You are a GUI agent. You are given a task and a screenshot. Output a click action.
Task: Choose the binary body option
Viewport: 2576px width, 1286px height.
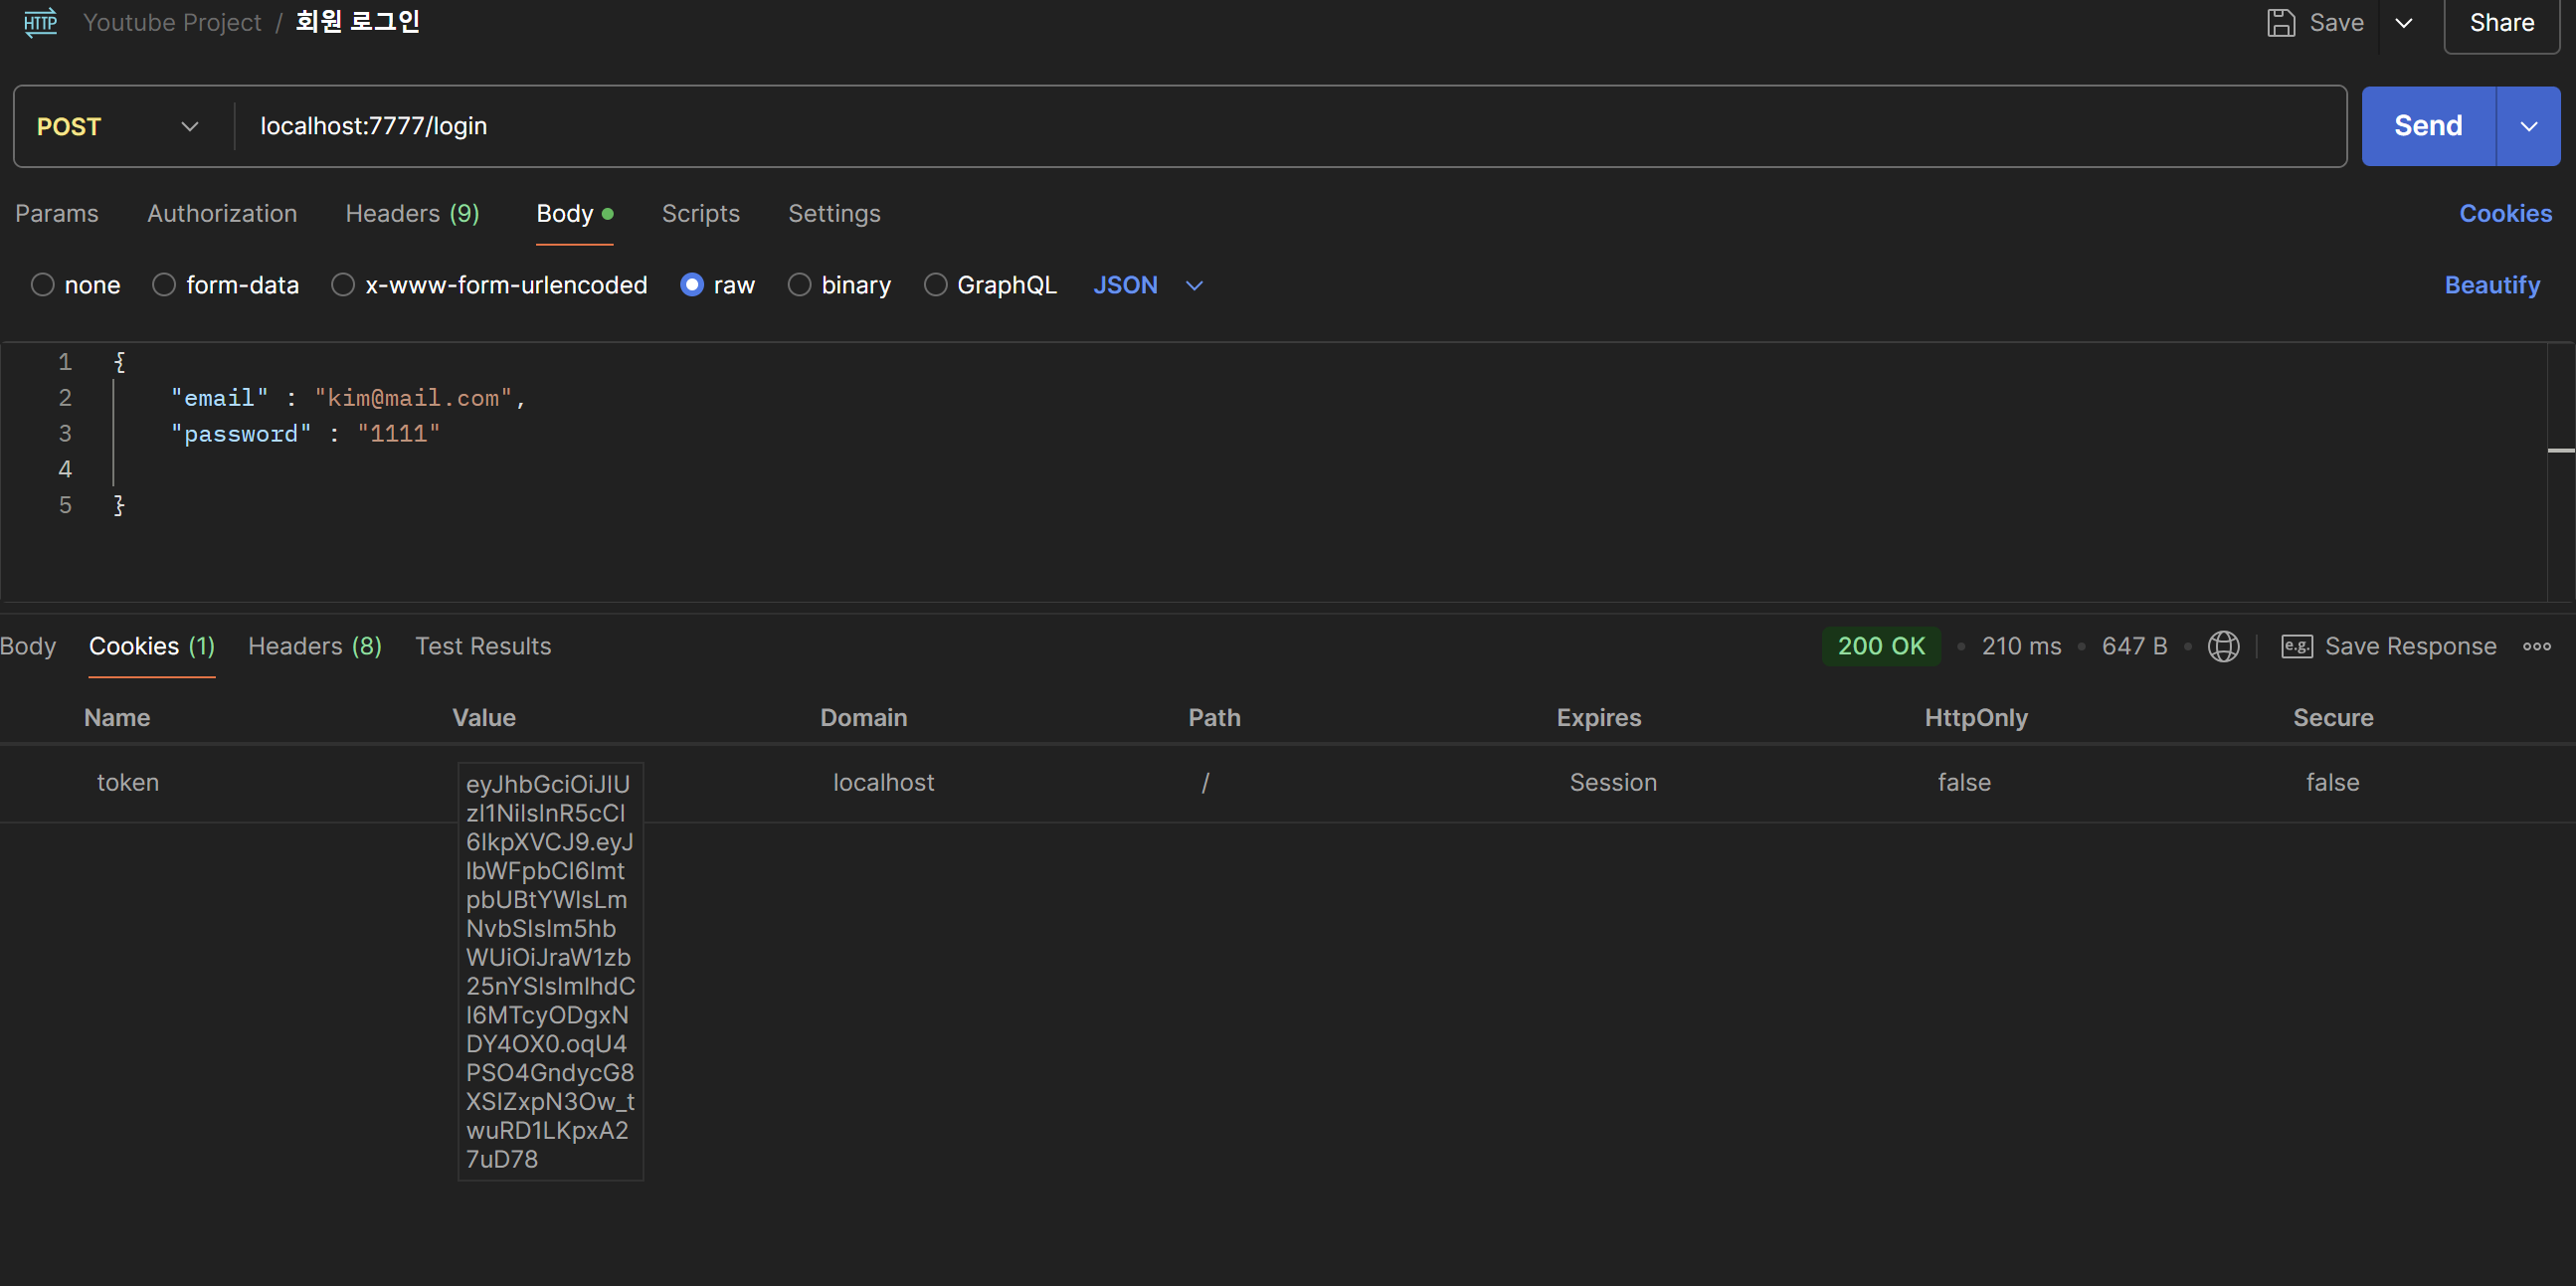[799, 285]
